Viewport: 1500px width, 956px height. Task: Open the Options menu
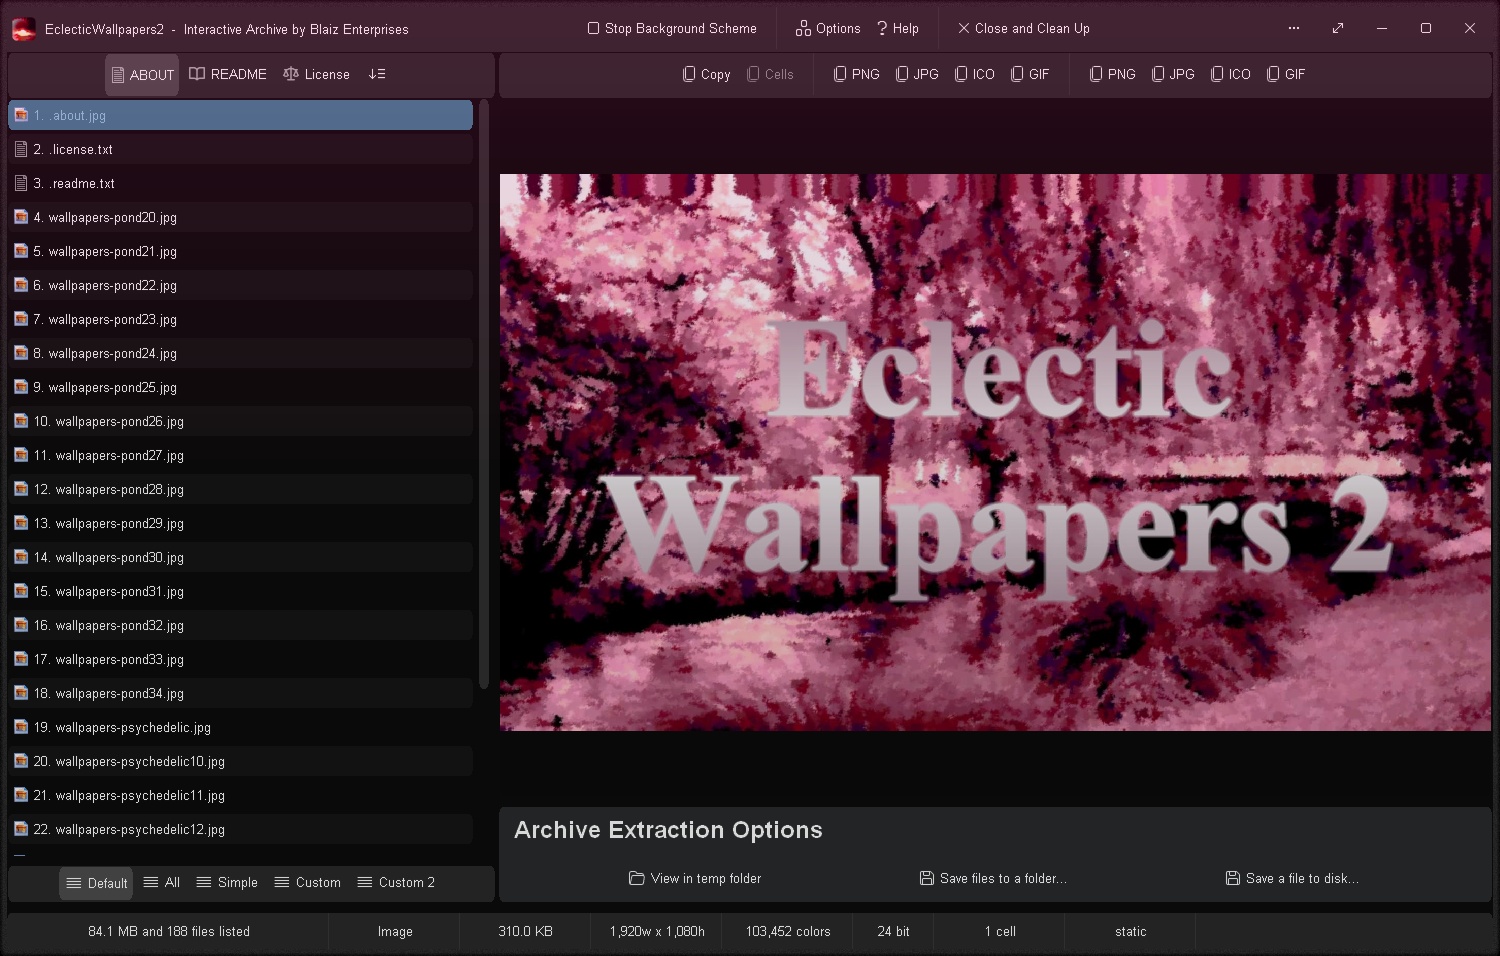(828, 29)
